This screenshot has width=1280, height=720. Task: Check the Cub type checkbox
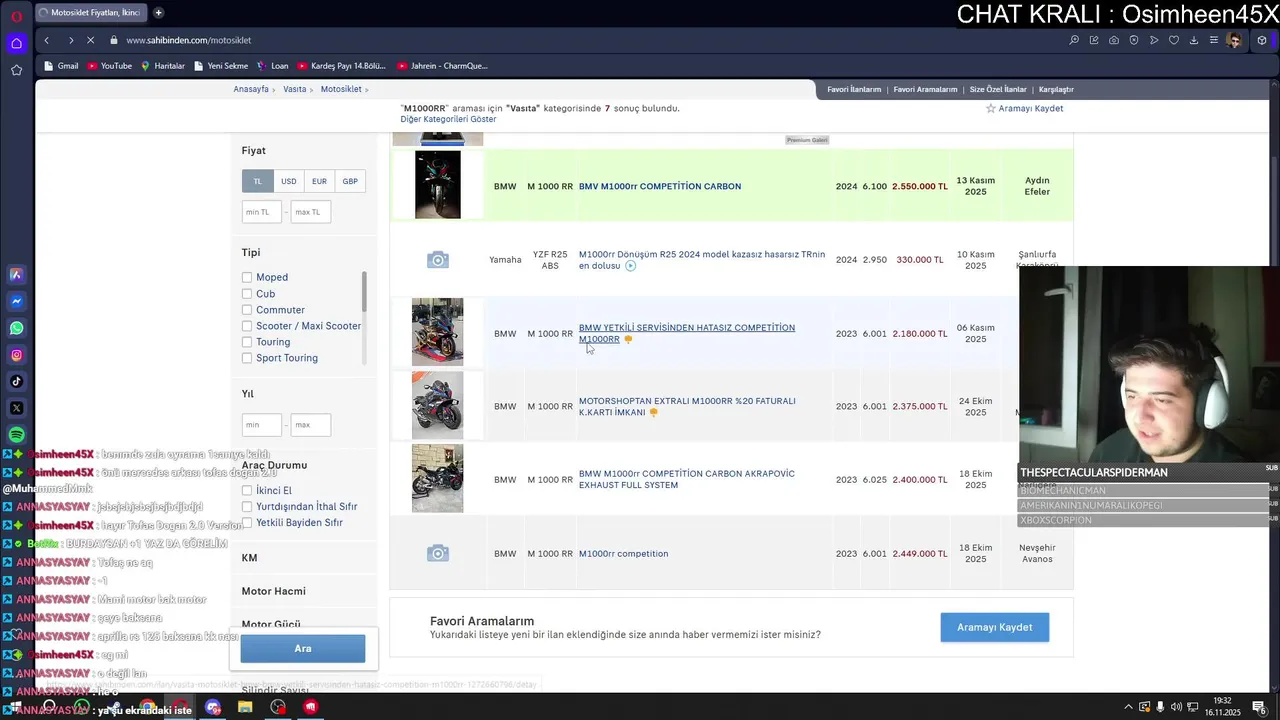click(x=247, y=294)
